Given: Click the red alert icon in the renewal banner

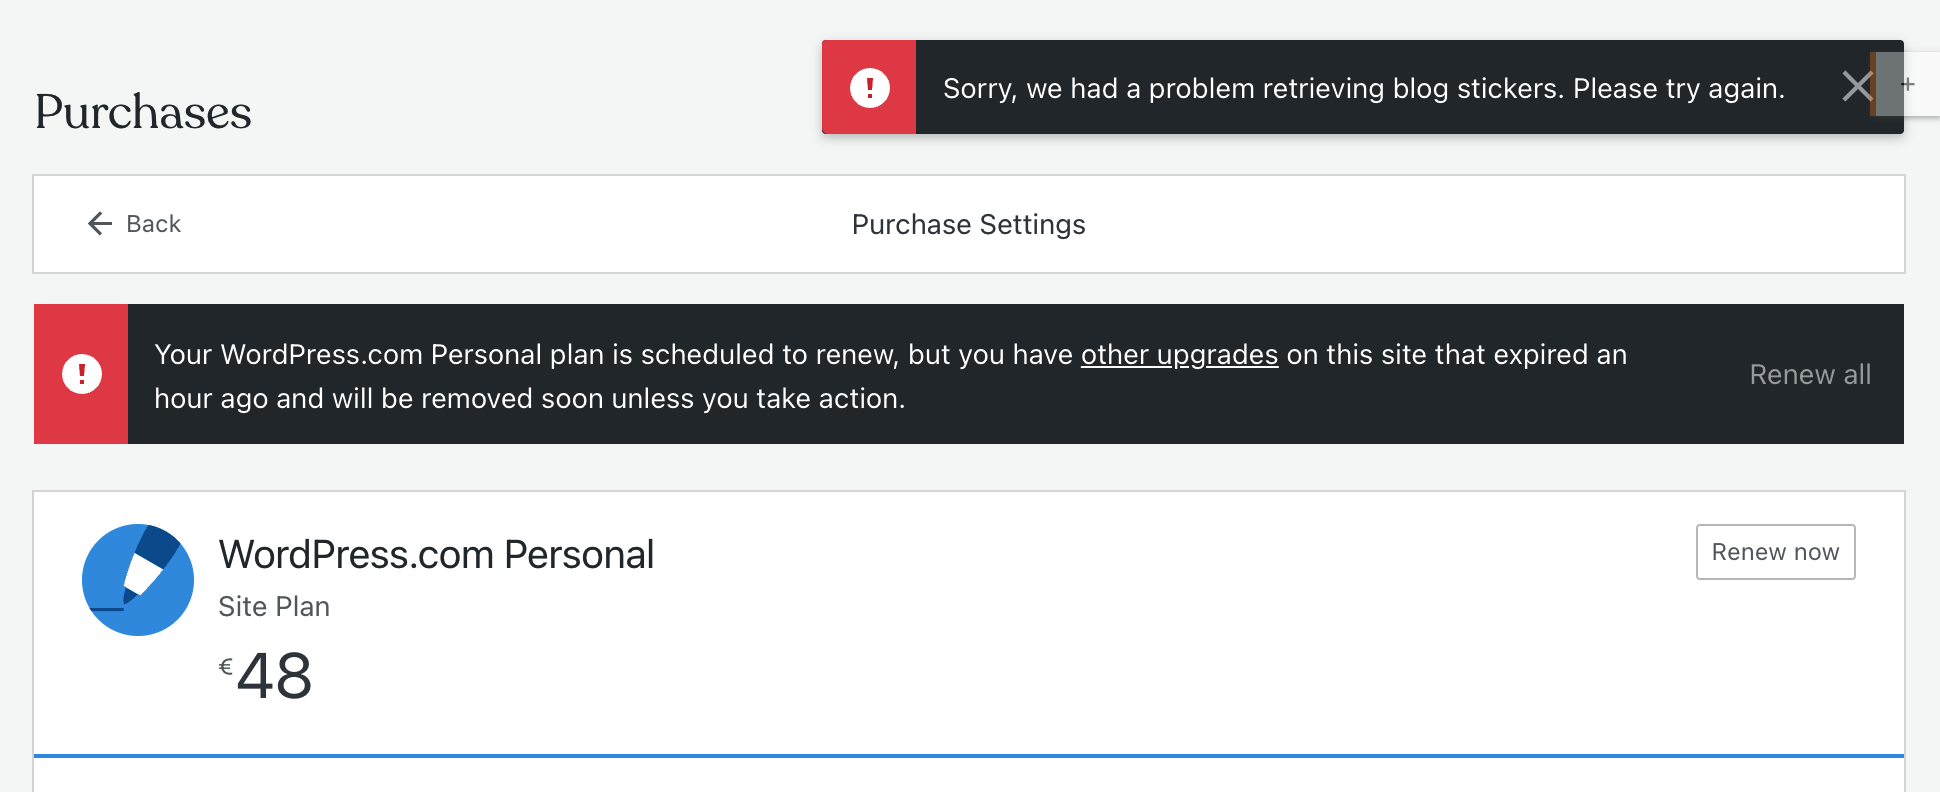Looking at the screenshot, I should pyautogui.click(x=81, y=373).
